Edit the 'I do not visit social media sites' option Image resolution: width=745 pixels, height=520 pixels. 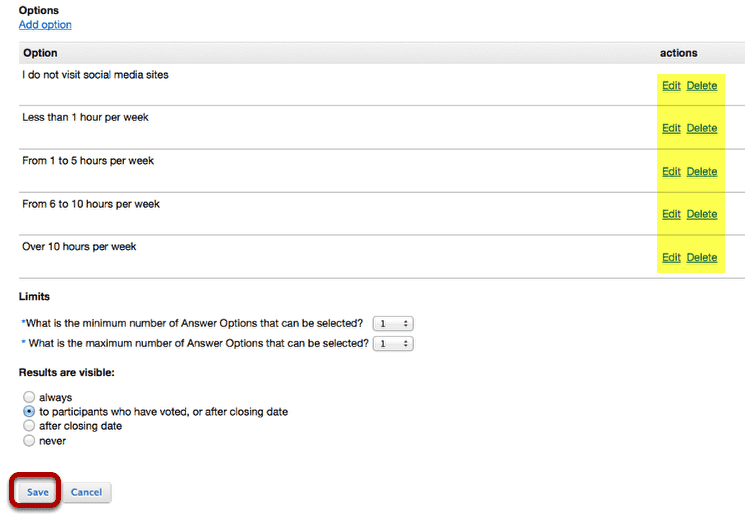click(671, 86)
